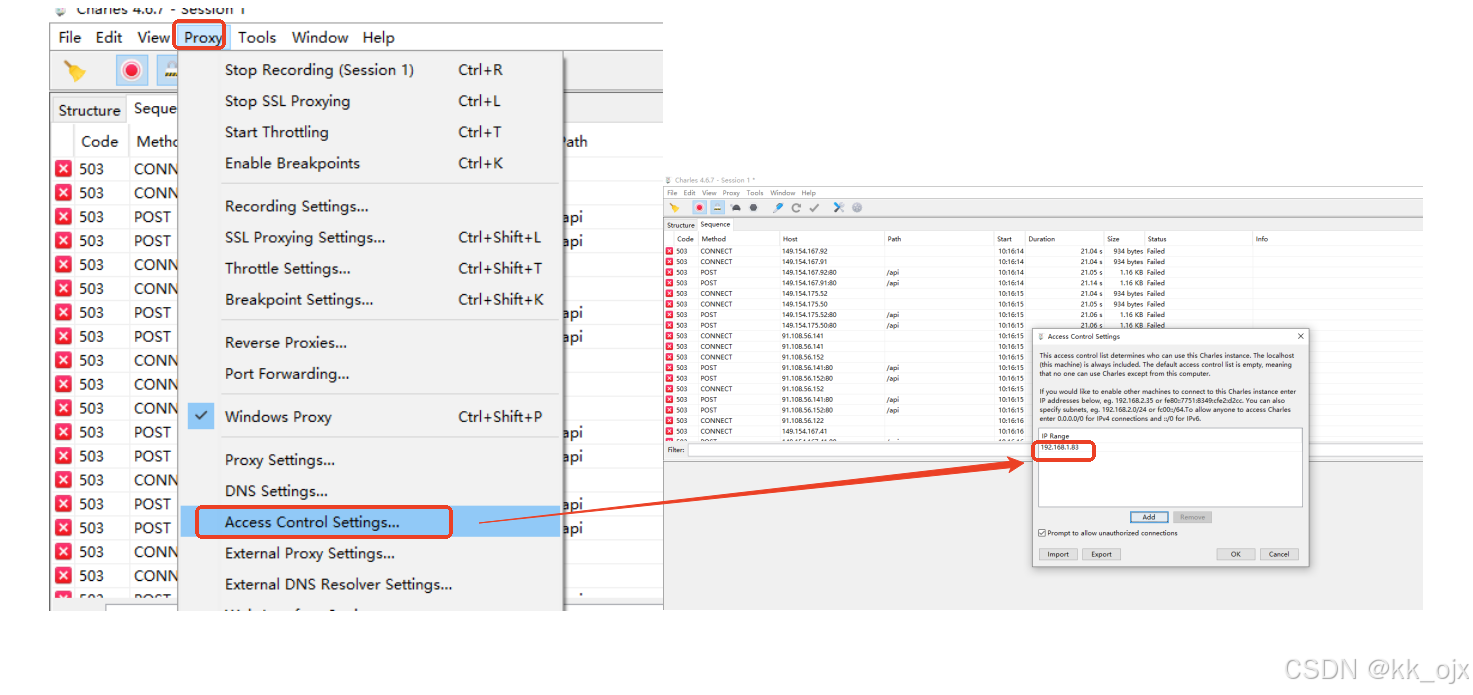This screenshot has height=695, width=1473.
Task: Click Cancel in Access Control Settings dialog
Action: pos(1279,554)
